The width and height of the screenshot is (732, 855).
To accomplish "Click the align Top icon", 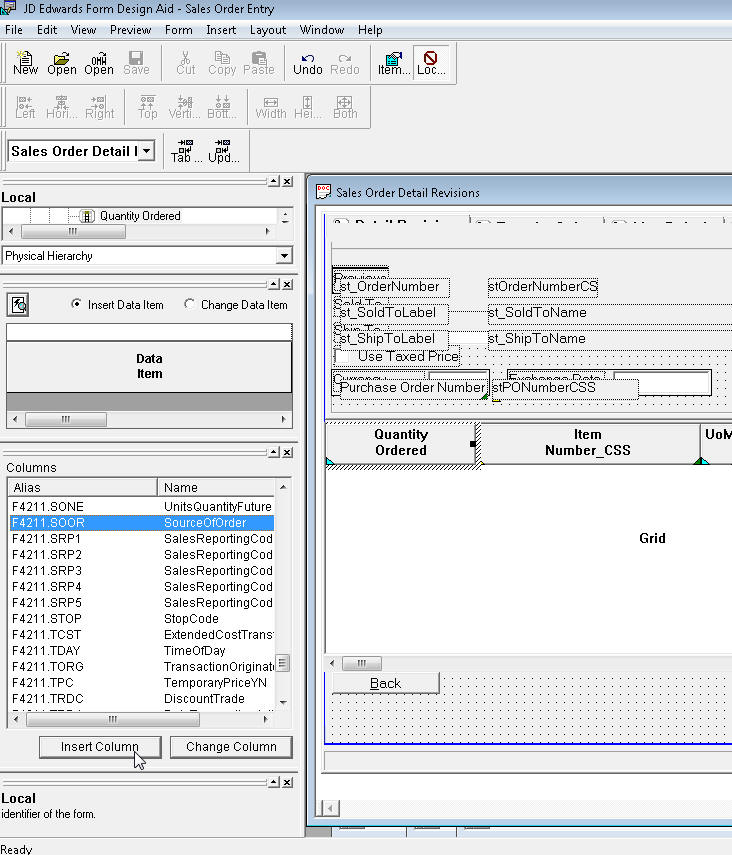I will [147, 107].
